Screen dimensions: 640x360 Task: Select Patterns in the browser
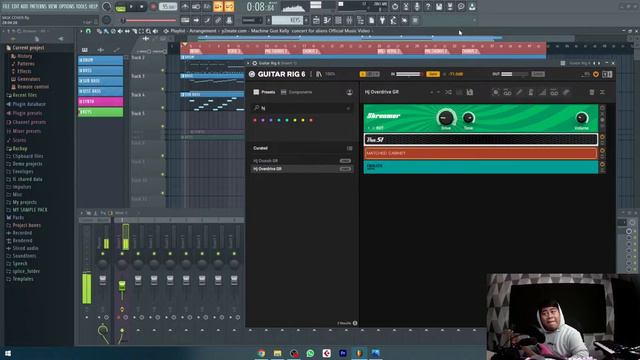click(x=25, y=64)
